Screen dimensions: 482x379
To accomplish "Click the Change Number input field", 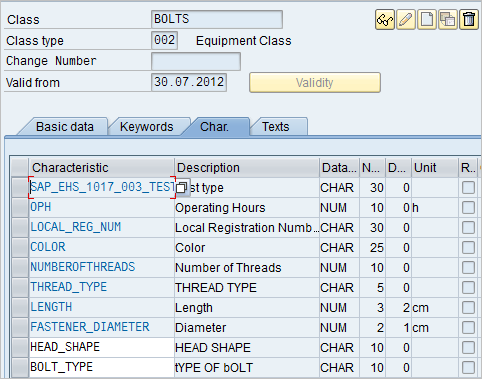I will pos(196,61).
